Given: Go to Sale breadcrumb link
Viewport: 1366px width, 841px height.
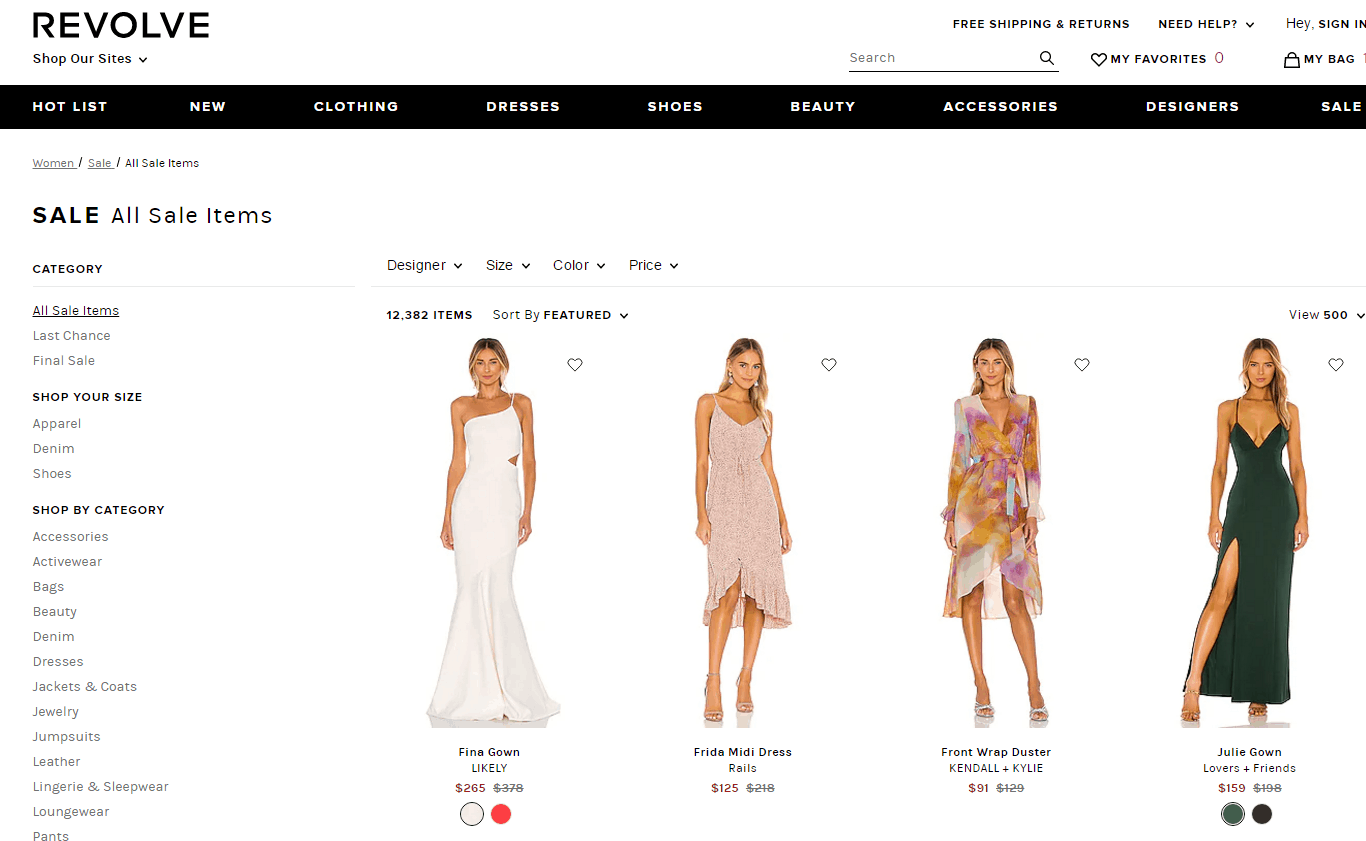Looking at the screenshot, I should tap(99, 163).
